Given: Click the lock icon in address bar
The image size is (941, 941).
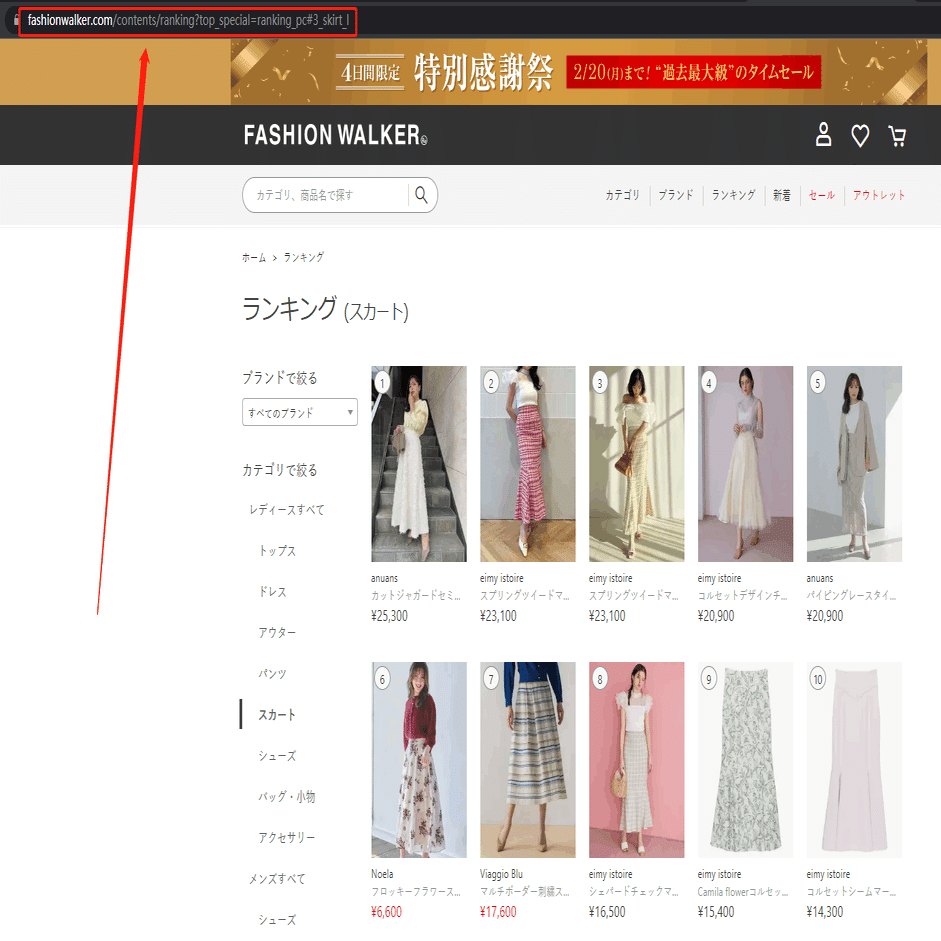Looking at the screenshot, I should coord(17,20).
